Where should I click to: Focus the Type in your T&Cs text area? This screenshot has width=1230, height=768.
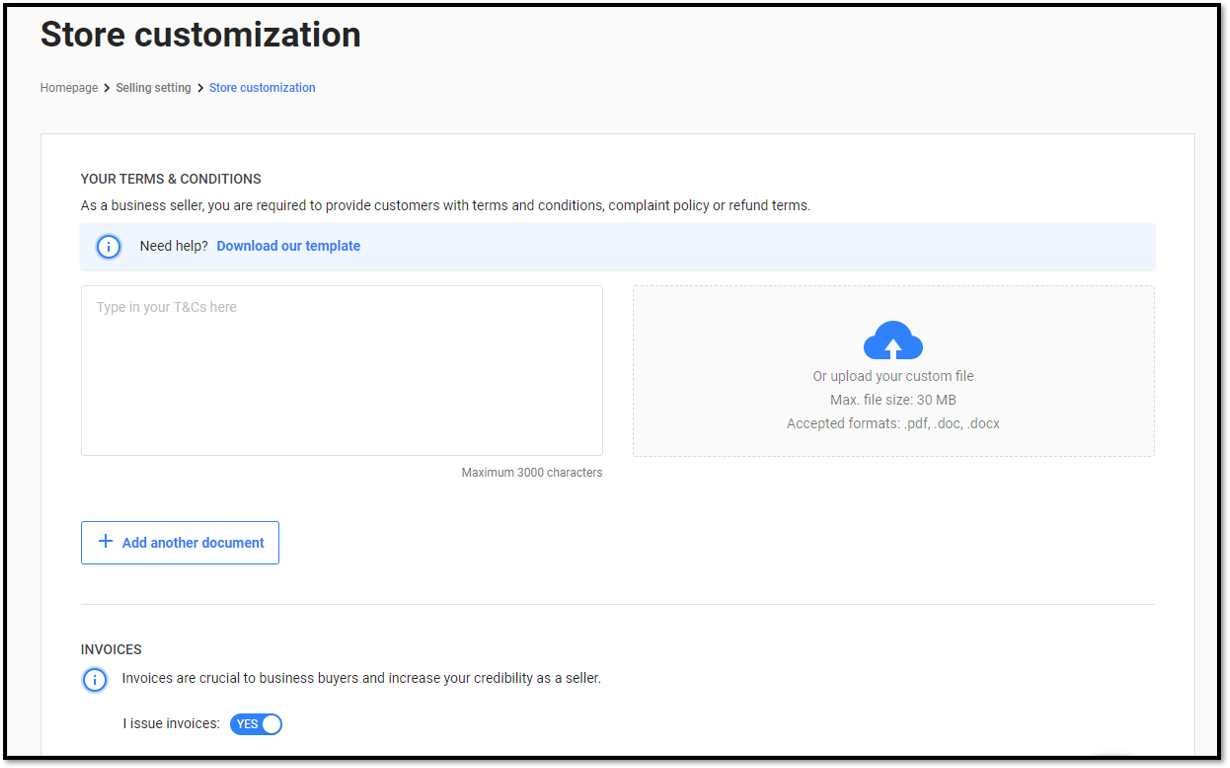pyautogui.click(x=342, y=370)
